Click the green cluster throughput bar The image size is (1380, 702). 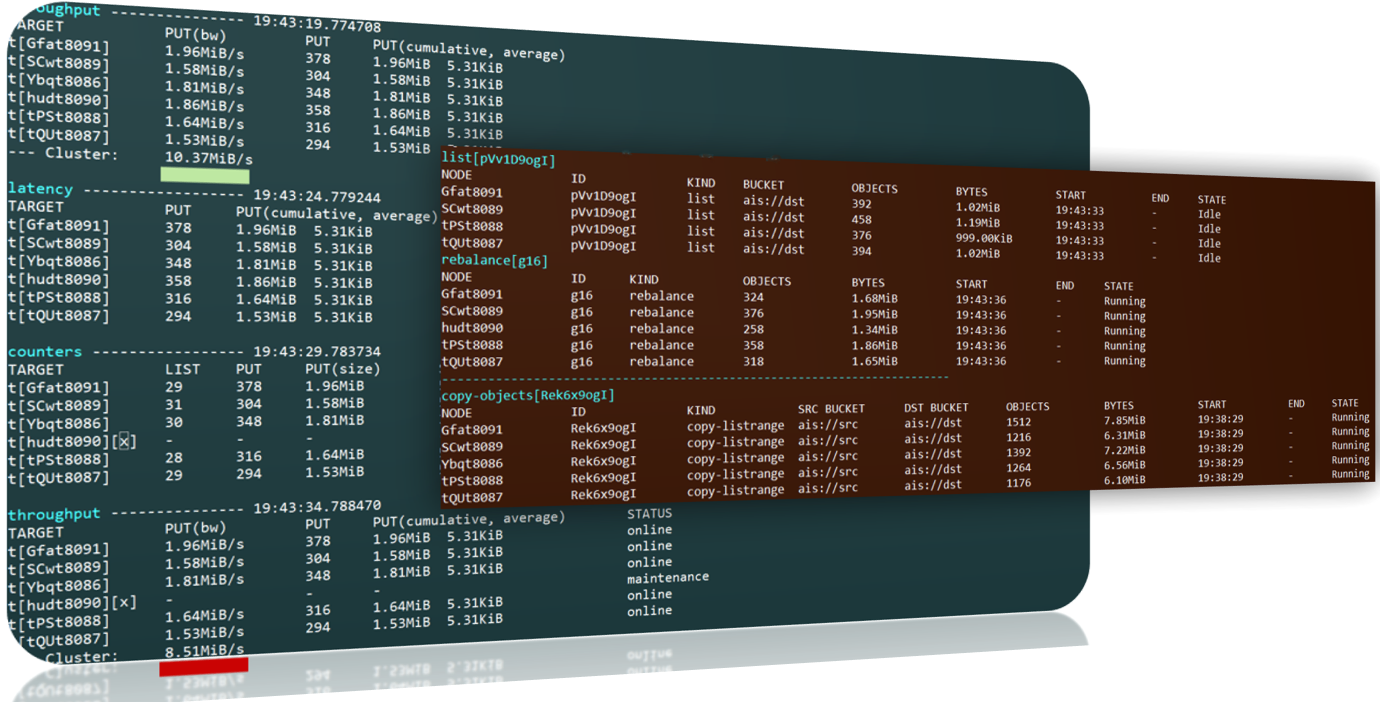pyautogui.click(x=203, y=173)
